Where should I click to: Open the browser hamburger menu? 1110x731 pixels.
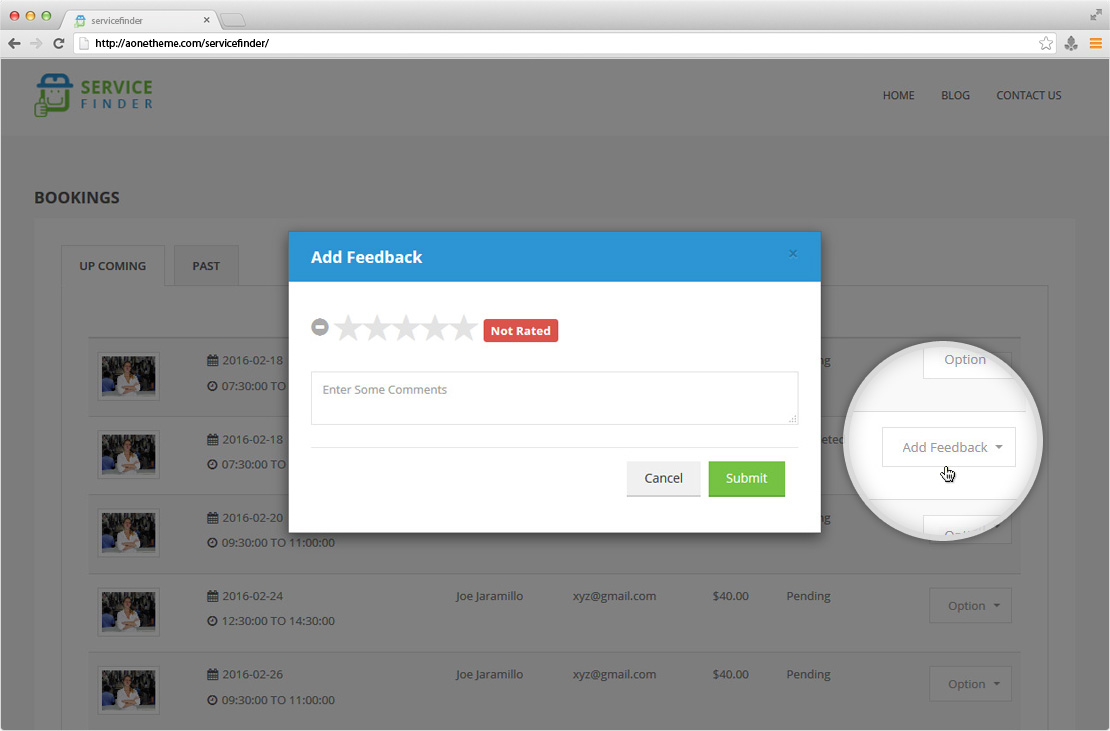[1096, 43]
